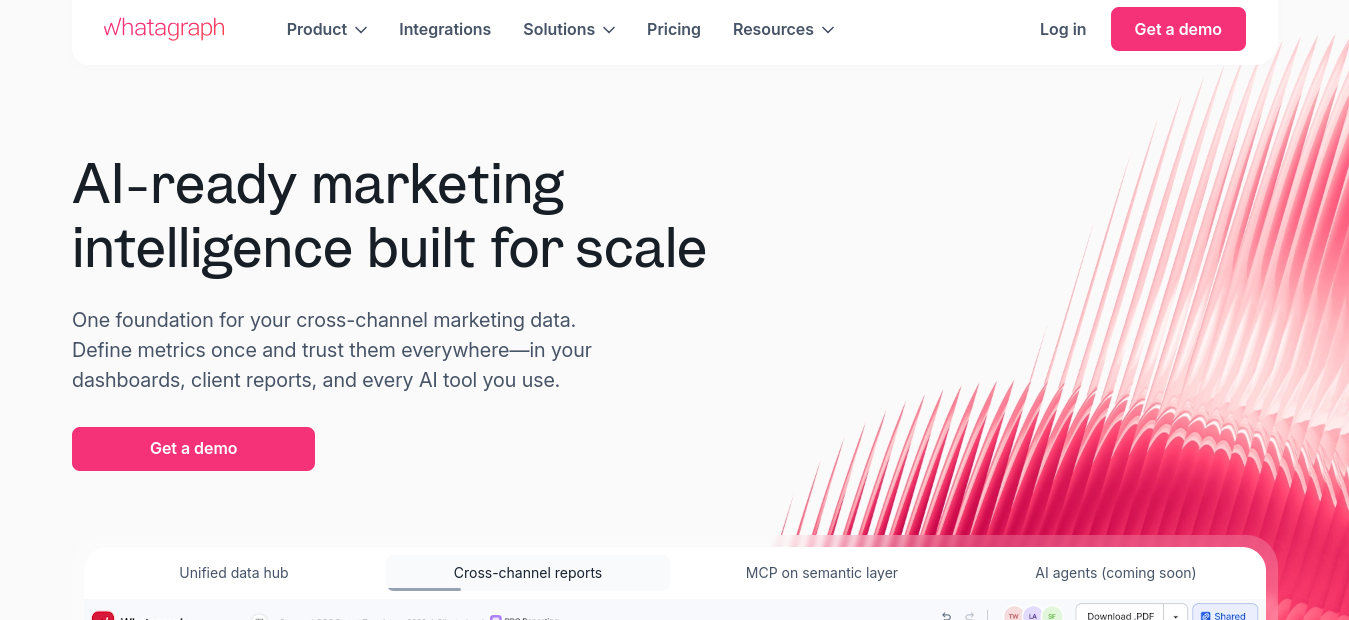Open MCP on semantic layer tab

(x=822, y=573)
